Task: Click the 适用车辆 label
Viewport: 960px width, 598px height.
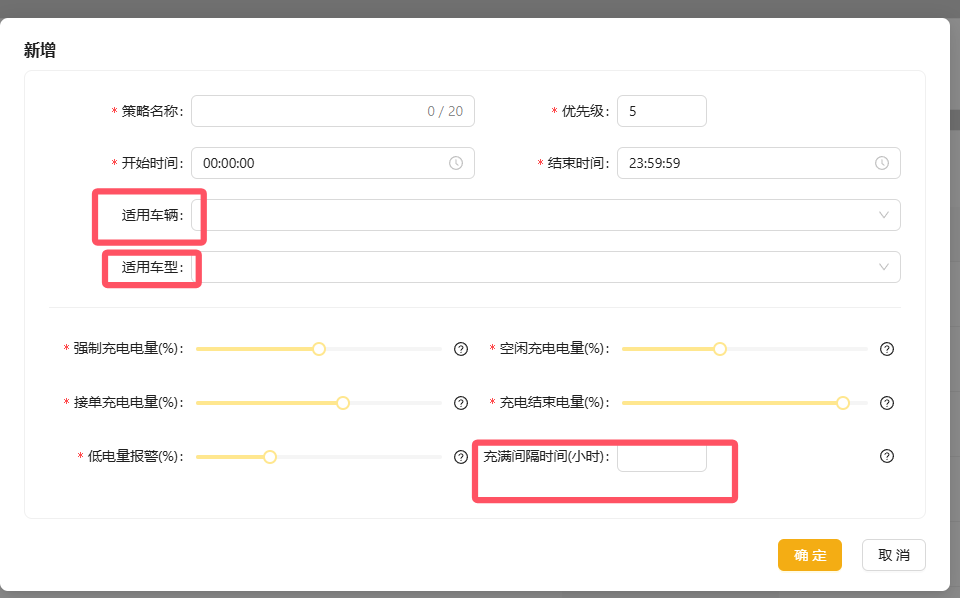Action: tap(151, 215)
